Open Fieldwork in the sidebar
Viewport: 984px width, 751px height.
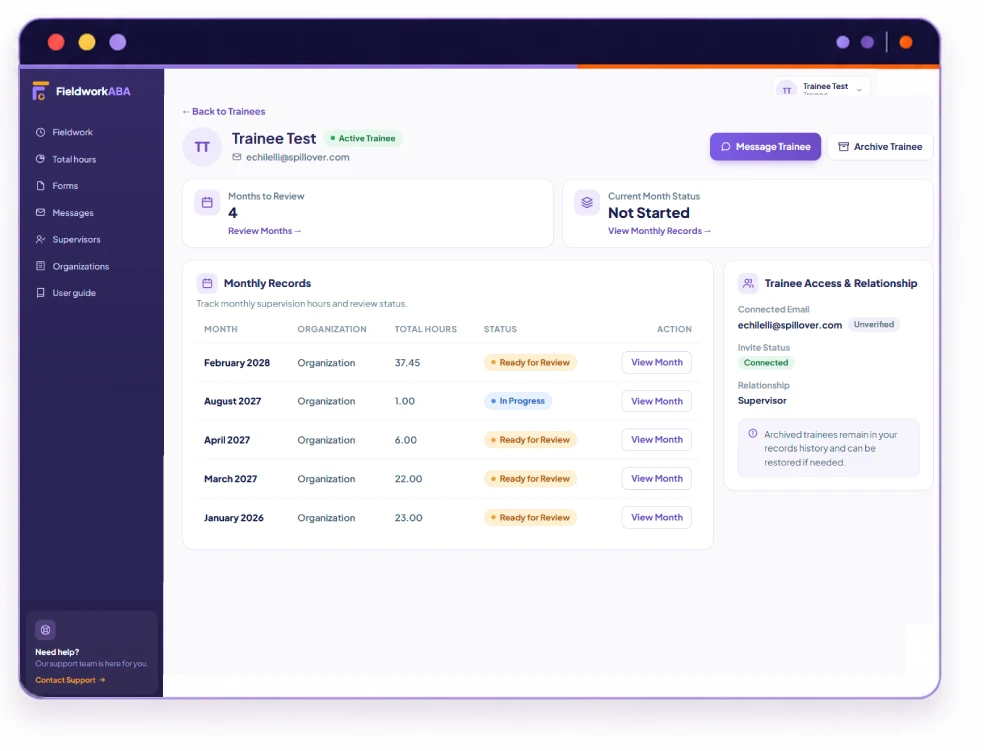[x=72, y=132]
